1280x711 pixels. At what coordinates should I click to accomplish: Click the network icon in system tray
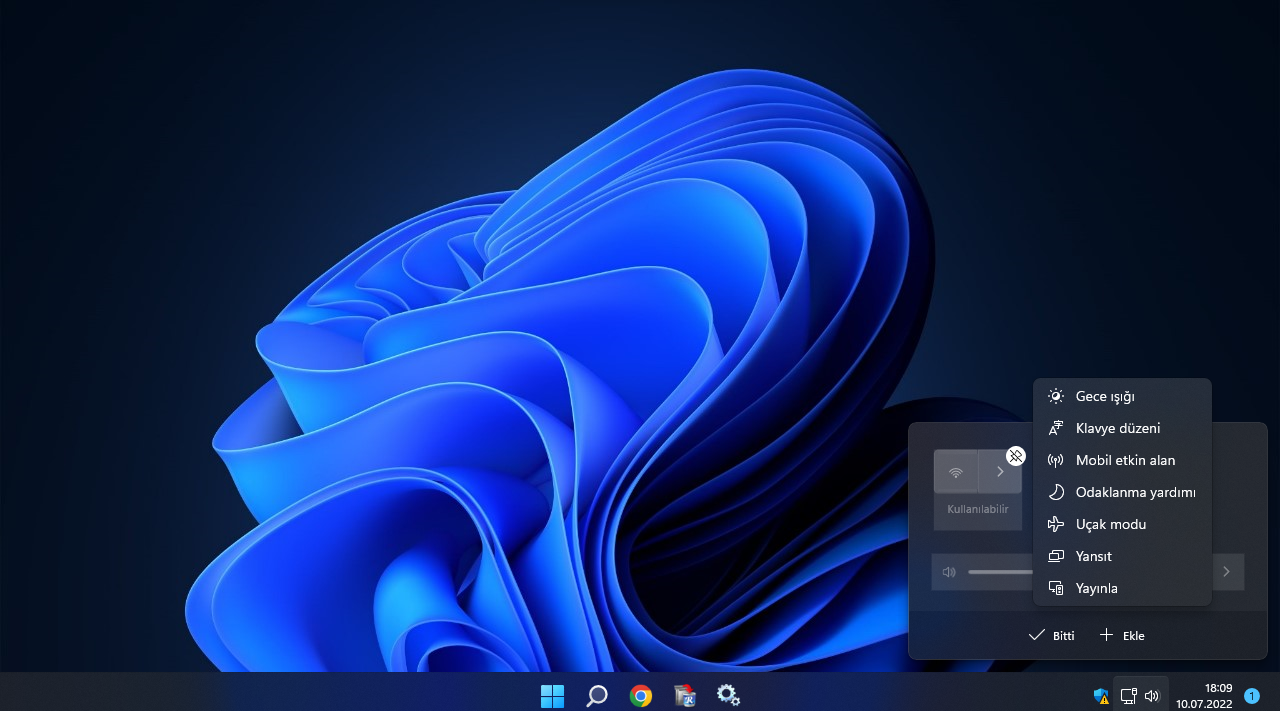[x=1128, y=696]
